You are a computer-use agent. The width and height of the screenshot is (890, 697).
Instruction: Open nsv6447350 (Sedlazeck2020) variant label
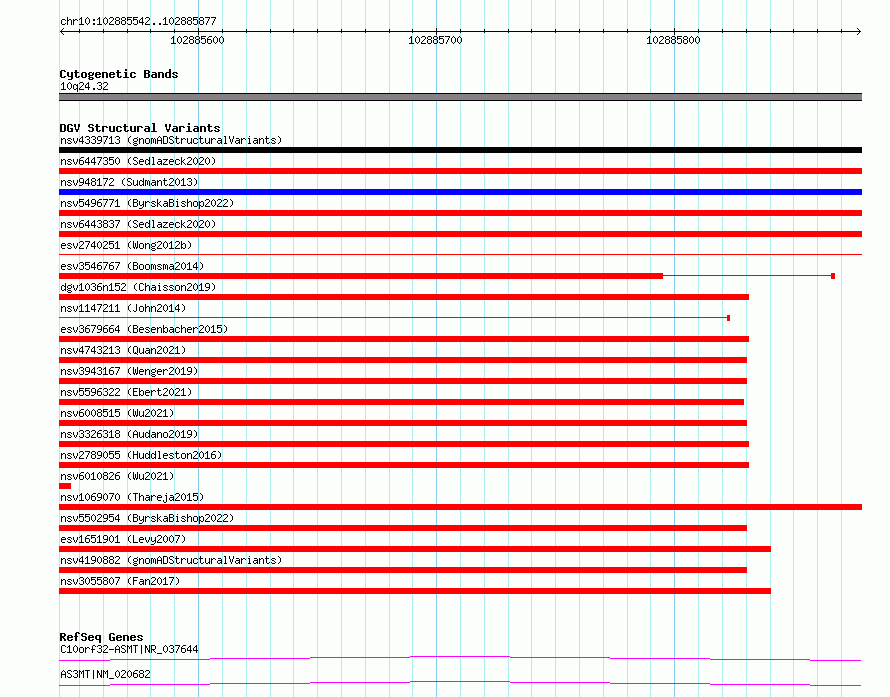[138, 161]
